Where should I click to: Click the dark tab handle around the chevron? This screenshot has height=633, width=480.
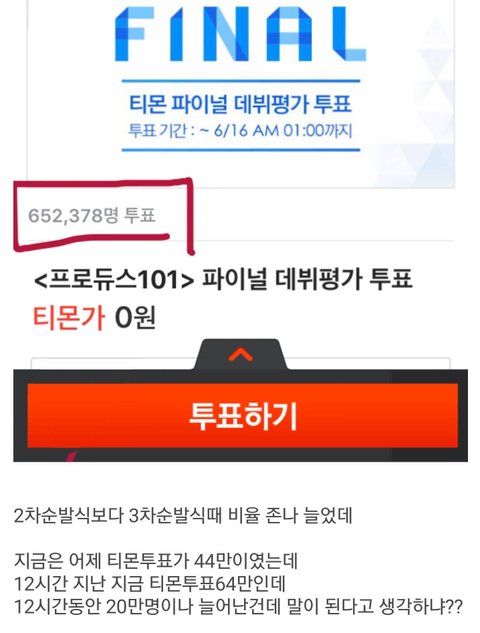point(241,354)
